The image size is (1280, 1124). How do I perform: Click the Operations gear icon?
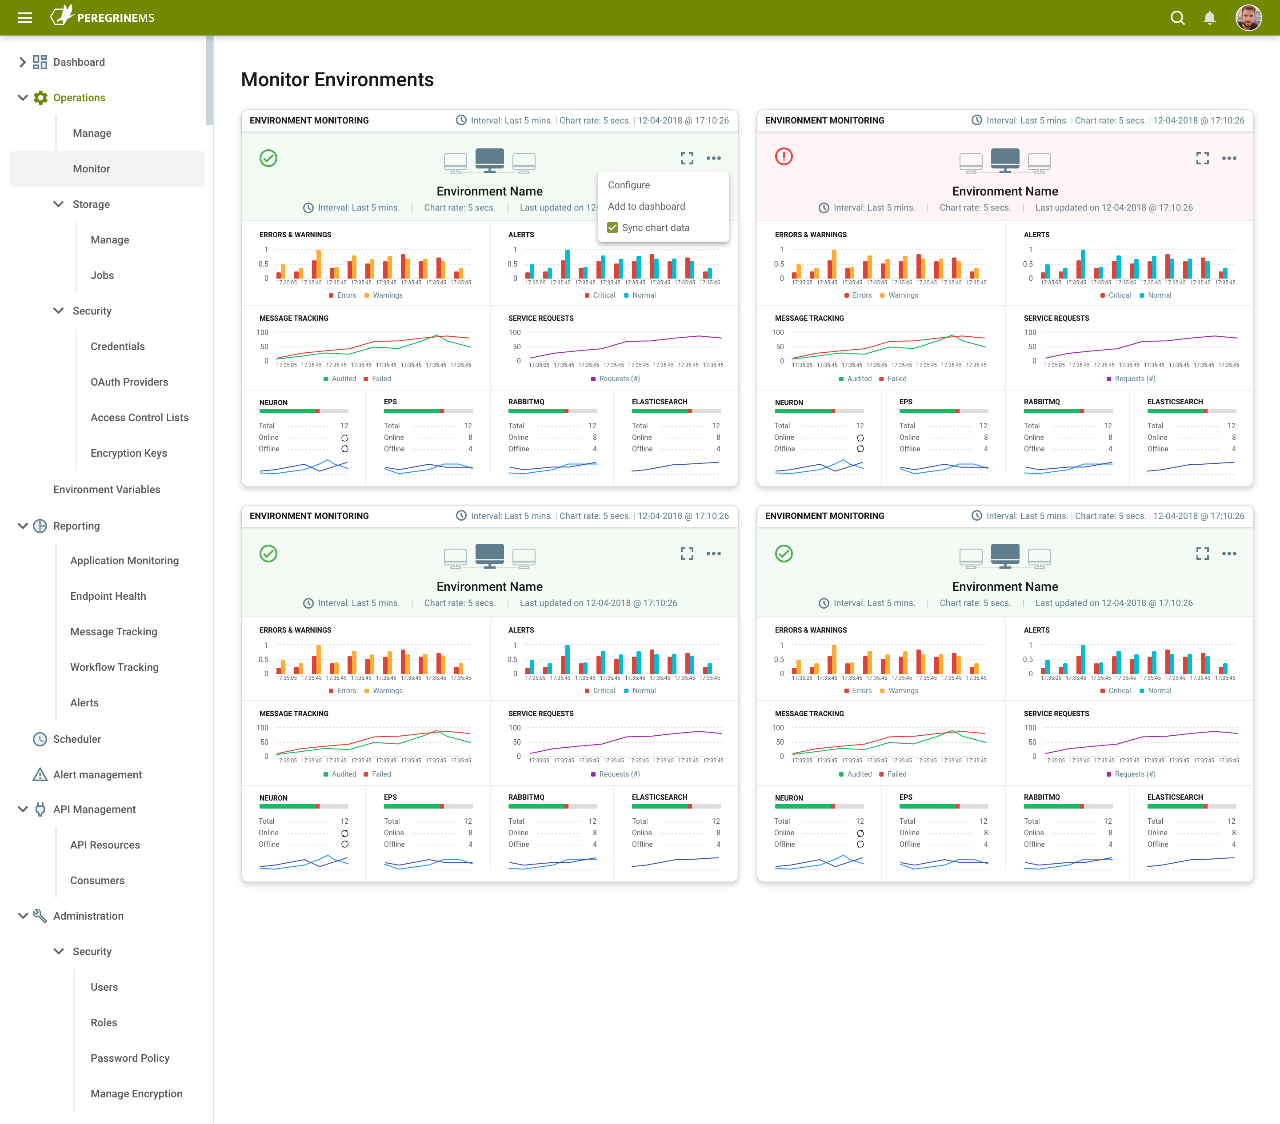(41, 98)
